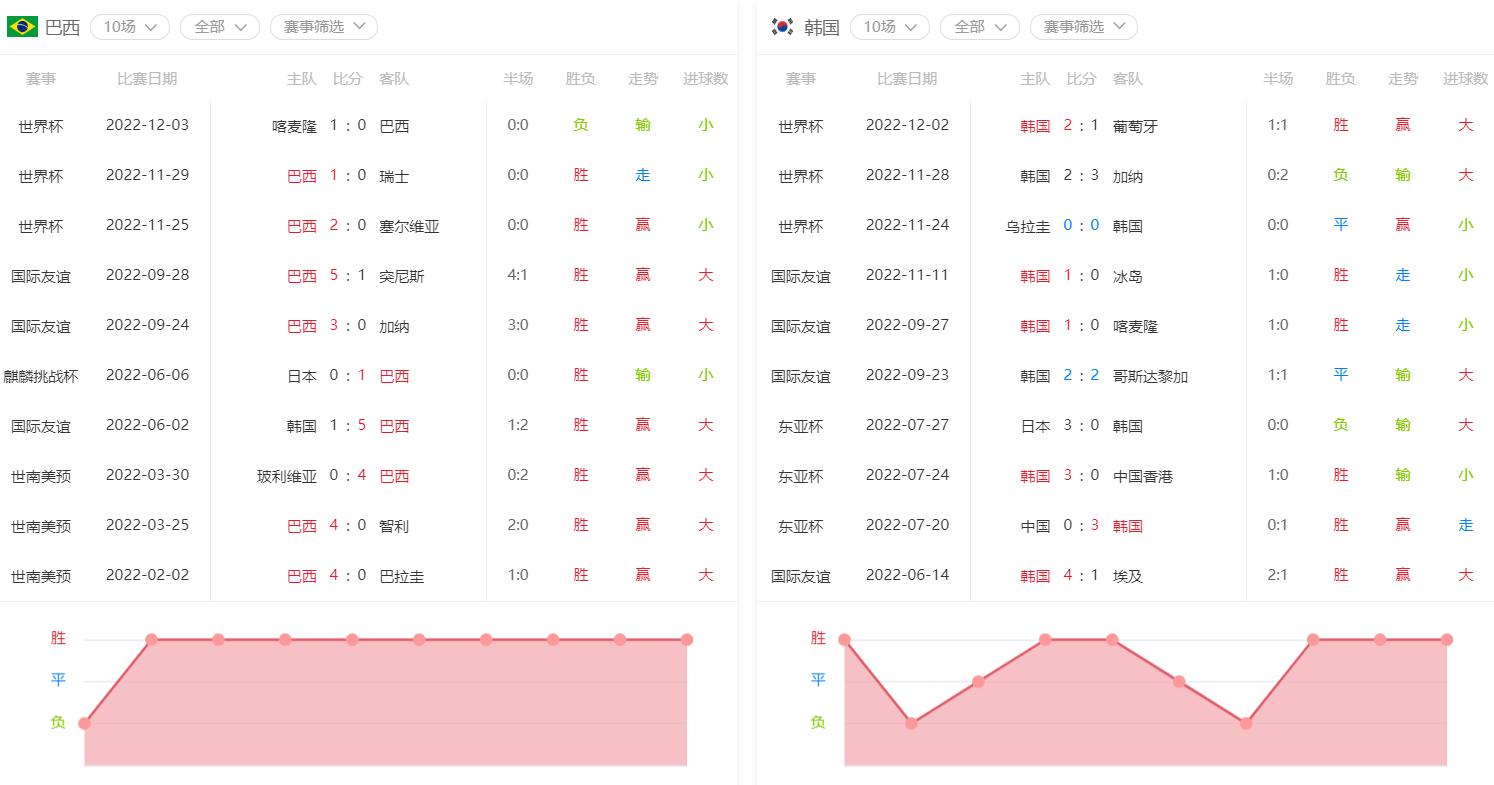The width and height of the screenshot is (1494, 785).
Task: Click 塞尔维亚 opponent in Brazil table
Action: point(409,226)
